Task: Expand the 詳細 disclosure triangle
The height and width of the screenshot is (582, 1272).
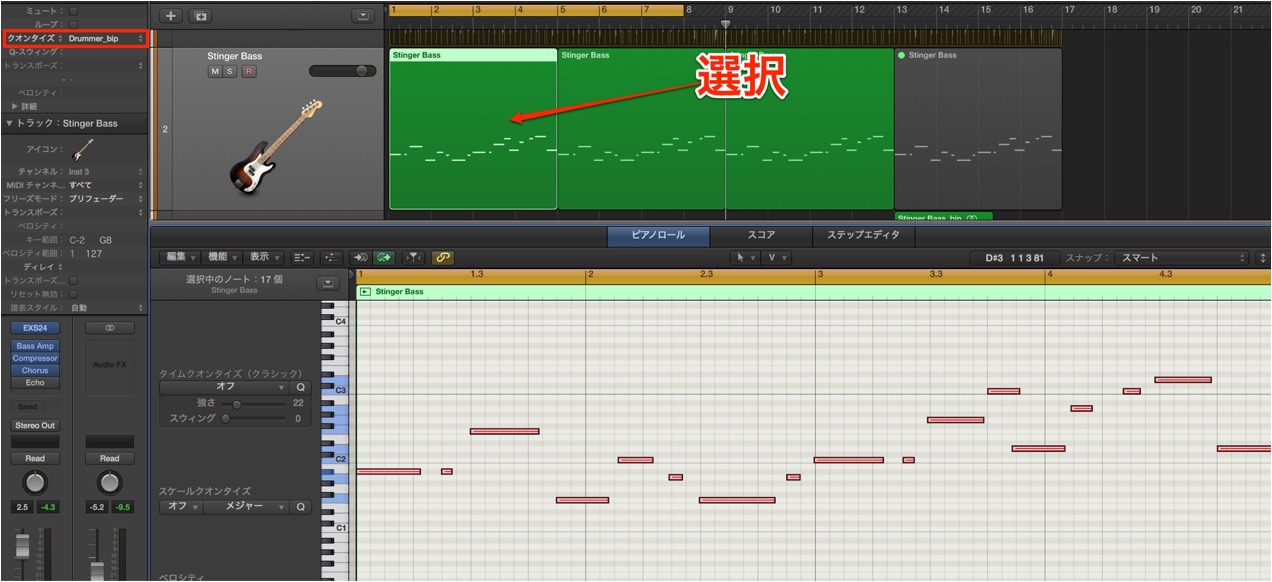Action: (x=14, y=106)
